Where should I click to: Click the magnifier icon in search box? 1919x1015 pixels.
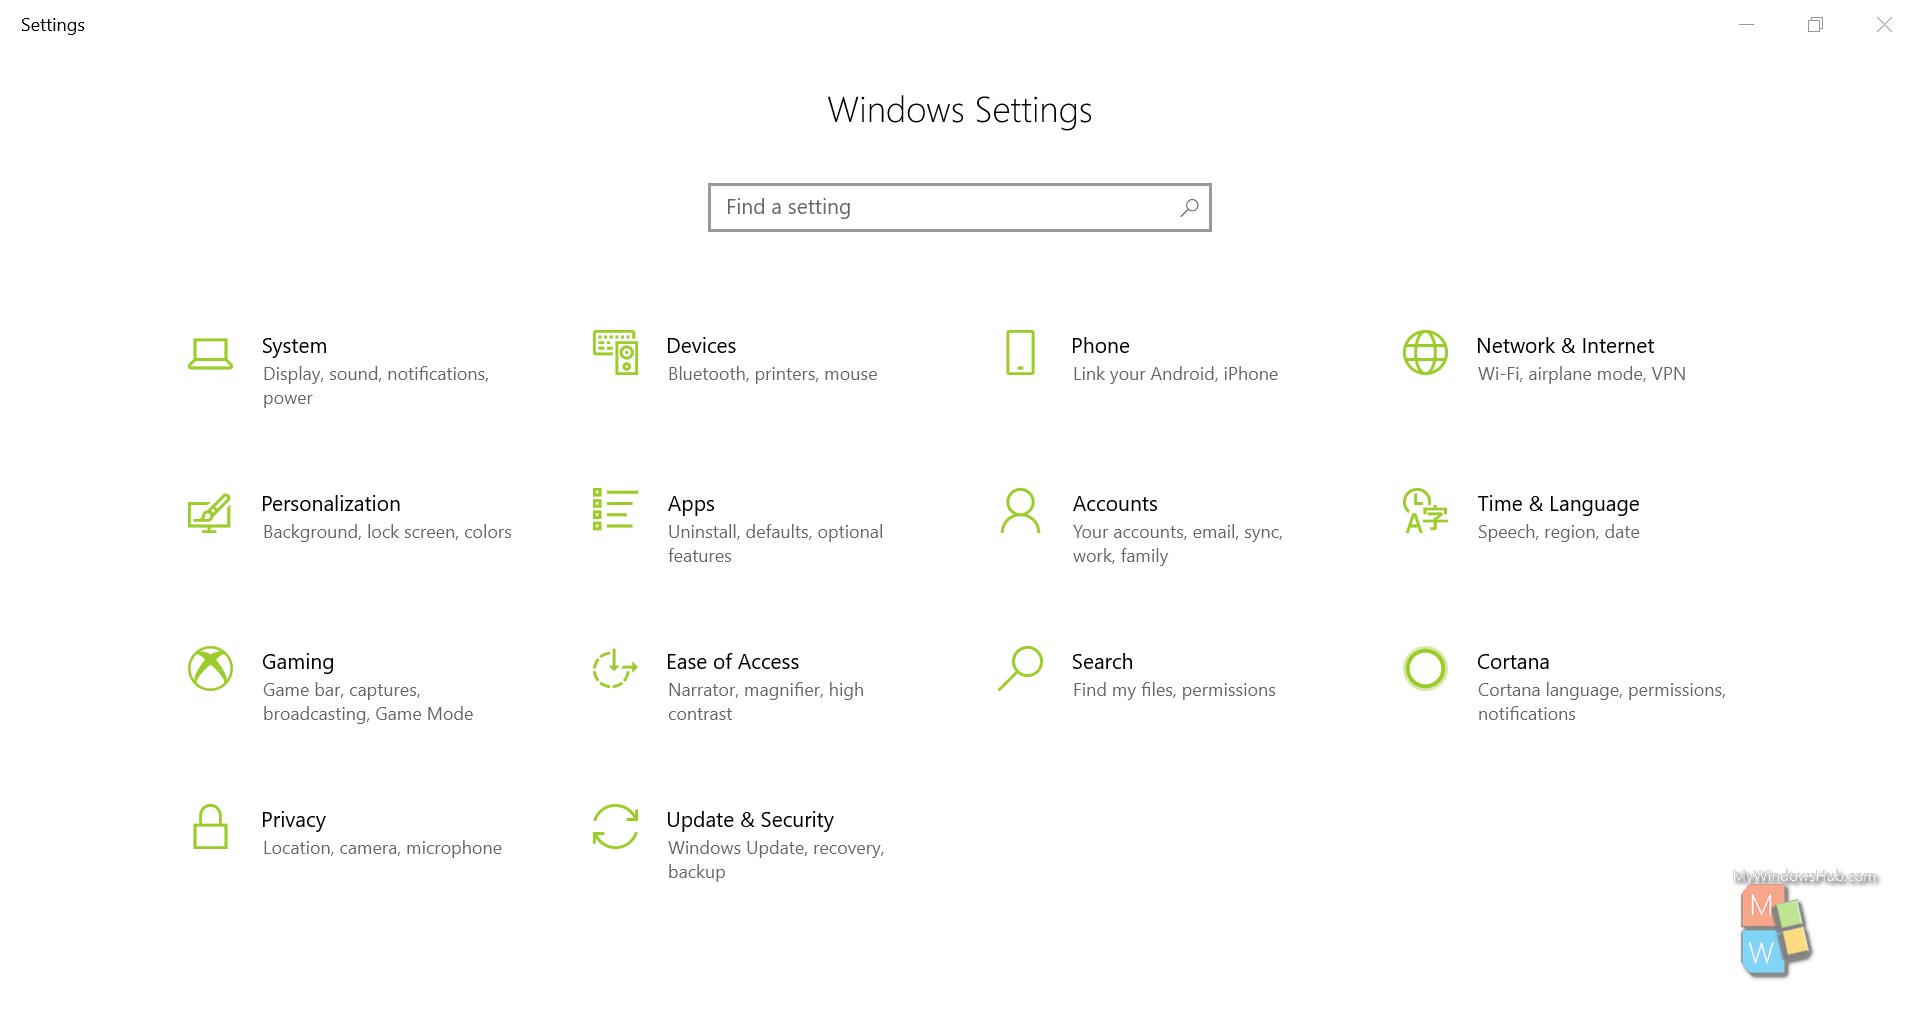coord(1189,207)
